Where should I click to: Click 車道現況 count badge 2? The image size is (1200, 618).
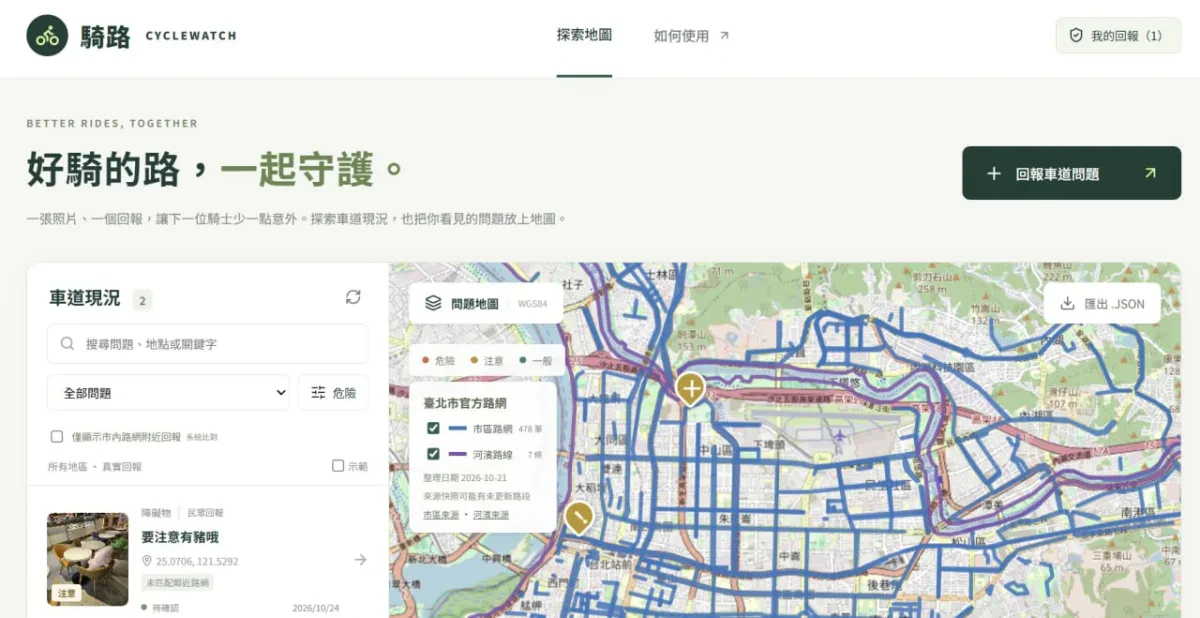coord(143,300)
